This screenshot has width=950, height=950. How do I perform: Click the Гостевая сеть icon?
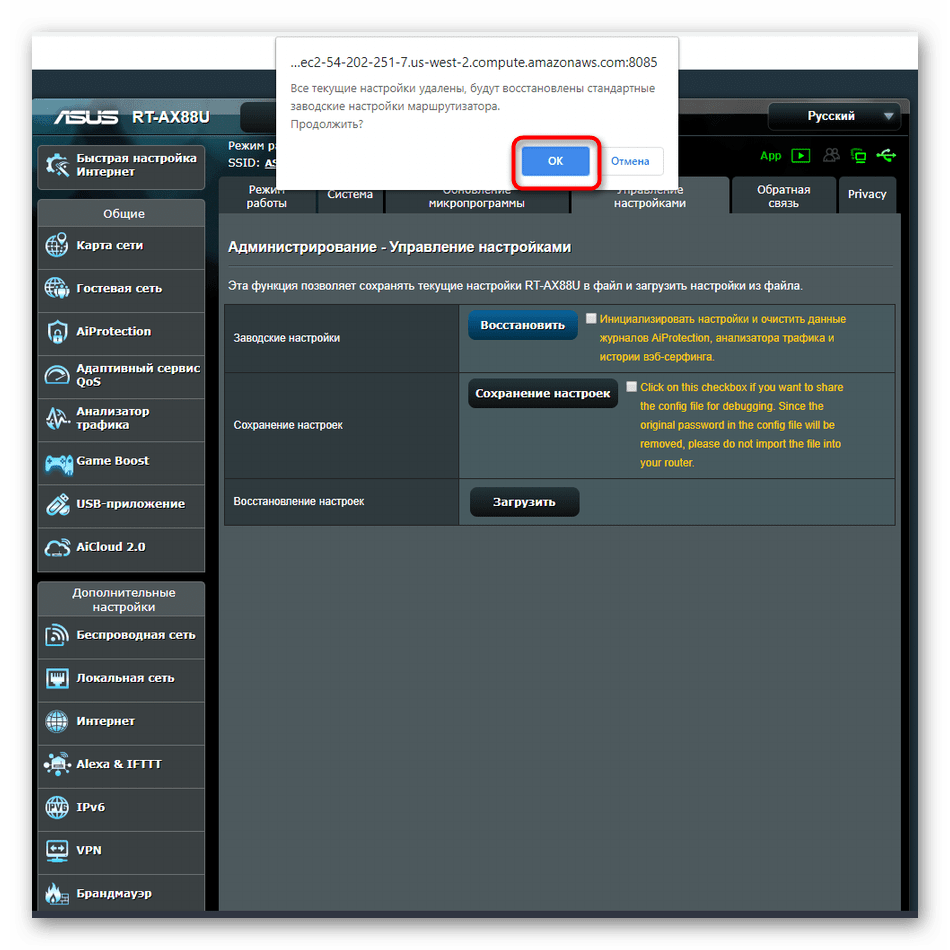pyautogui.click(x=57, y=288)
